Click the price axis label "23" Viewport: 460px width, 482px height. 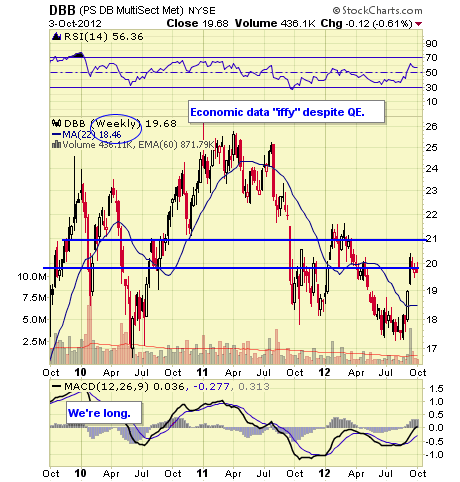pos(431,191)
